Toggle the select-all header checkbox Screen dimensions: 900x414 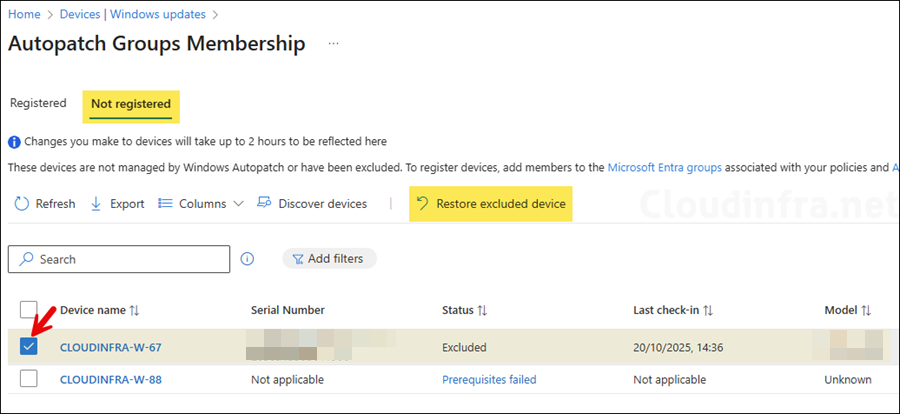pyautogui.click(x=29, y=309)
